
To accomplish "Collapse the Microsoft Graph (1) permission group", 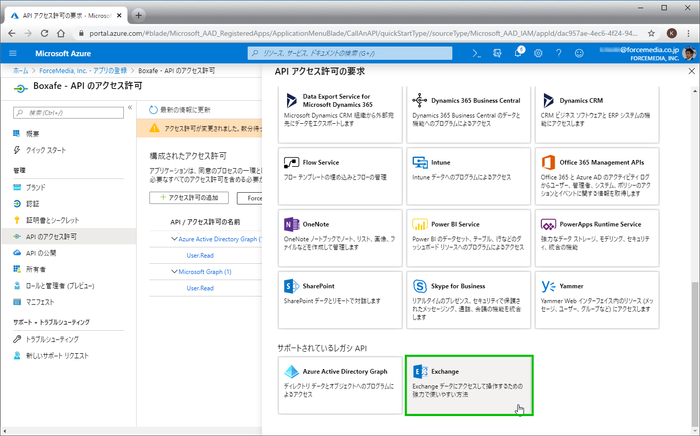I will pyautogui.click(x=174, y=271).
